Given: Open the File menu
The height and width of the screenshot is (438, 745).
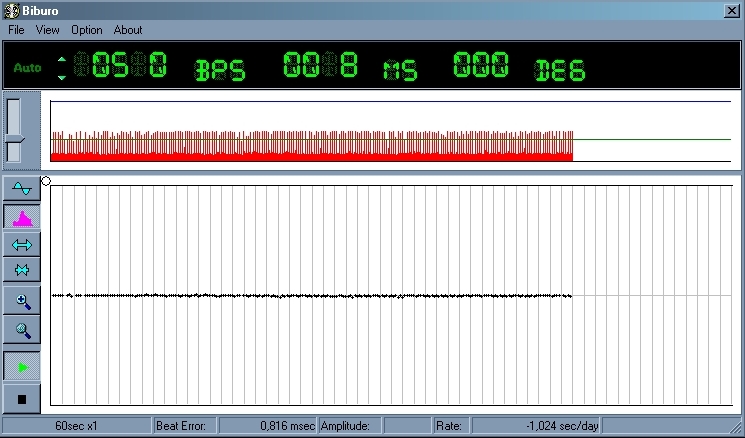Looking at the screenshot, I should coord(16,30).
